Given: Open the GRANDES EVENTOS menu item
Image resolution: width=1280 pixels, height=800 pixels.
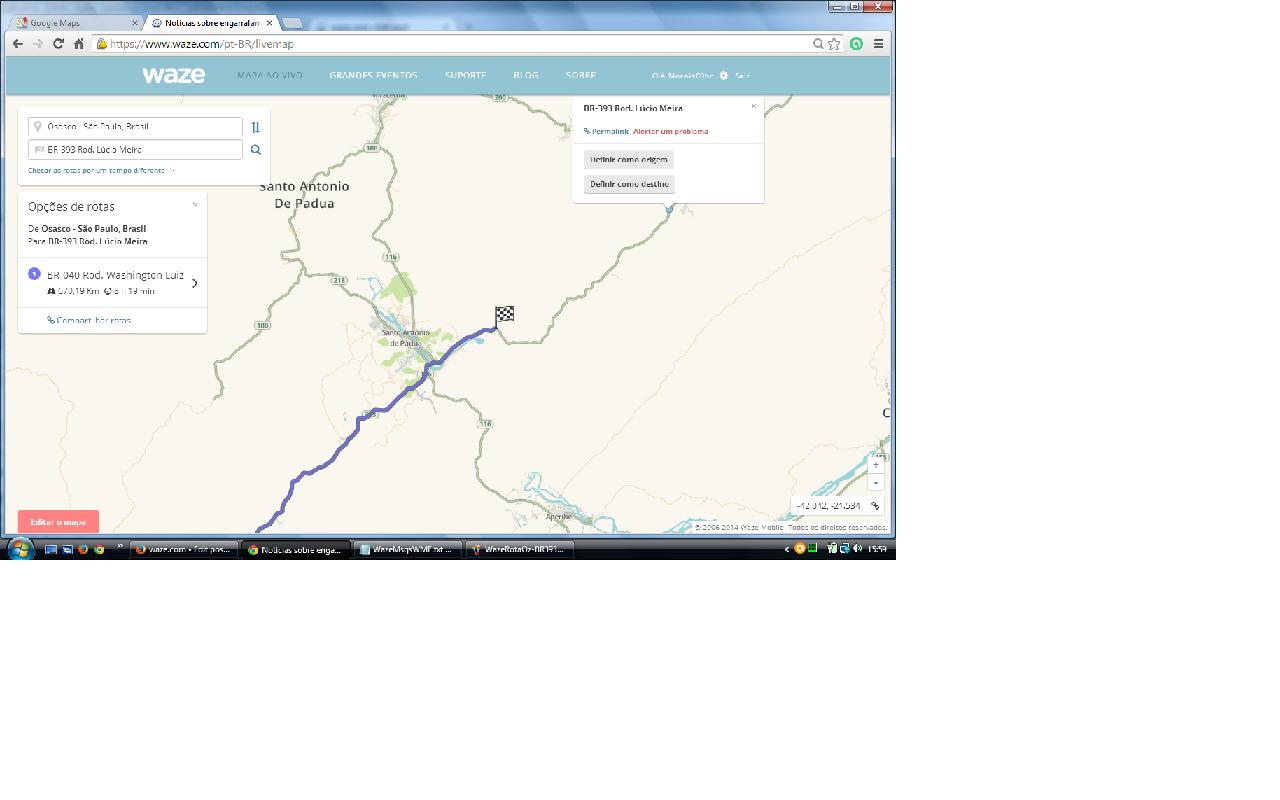Looking at the screenshot, I should [x=373, y=76].
